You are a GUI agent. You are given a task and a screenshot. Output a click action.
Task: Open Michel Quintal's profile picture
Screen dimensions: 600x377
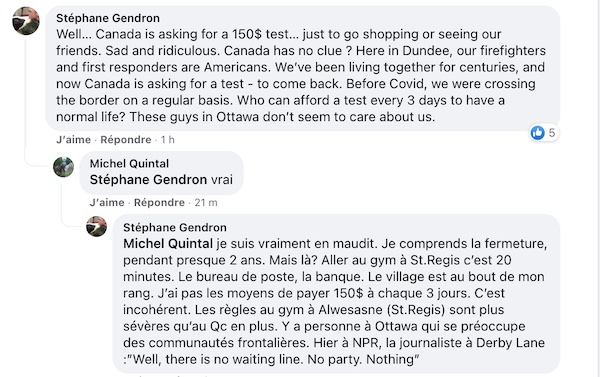[x=64, y=167]
